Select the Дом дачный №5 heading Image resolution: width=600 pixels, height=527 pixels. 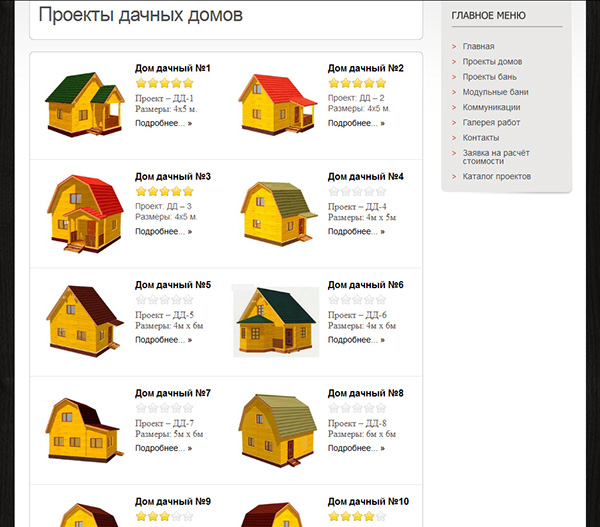173,285
